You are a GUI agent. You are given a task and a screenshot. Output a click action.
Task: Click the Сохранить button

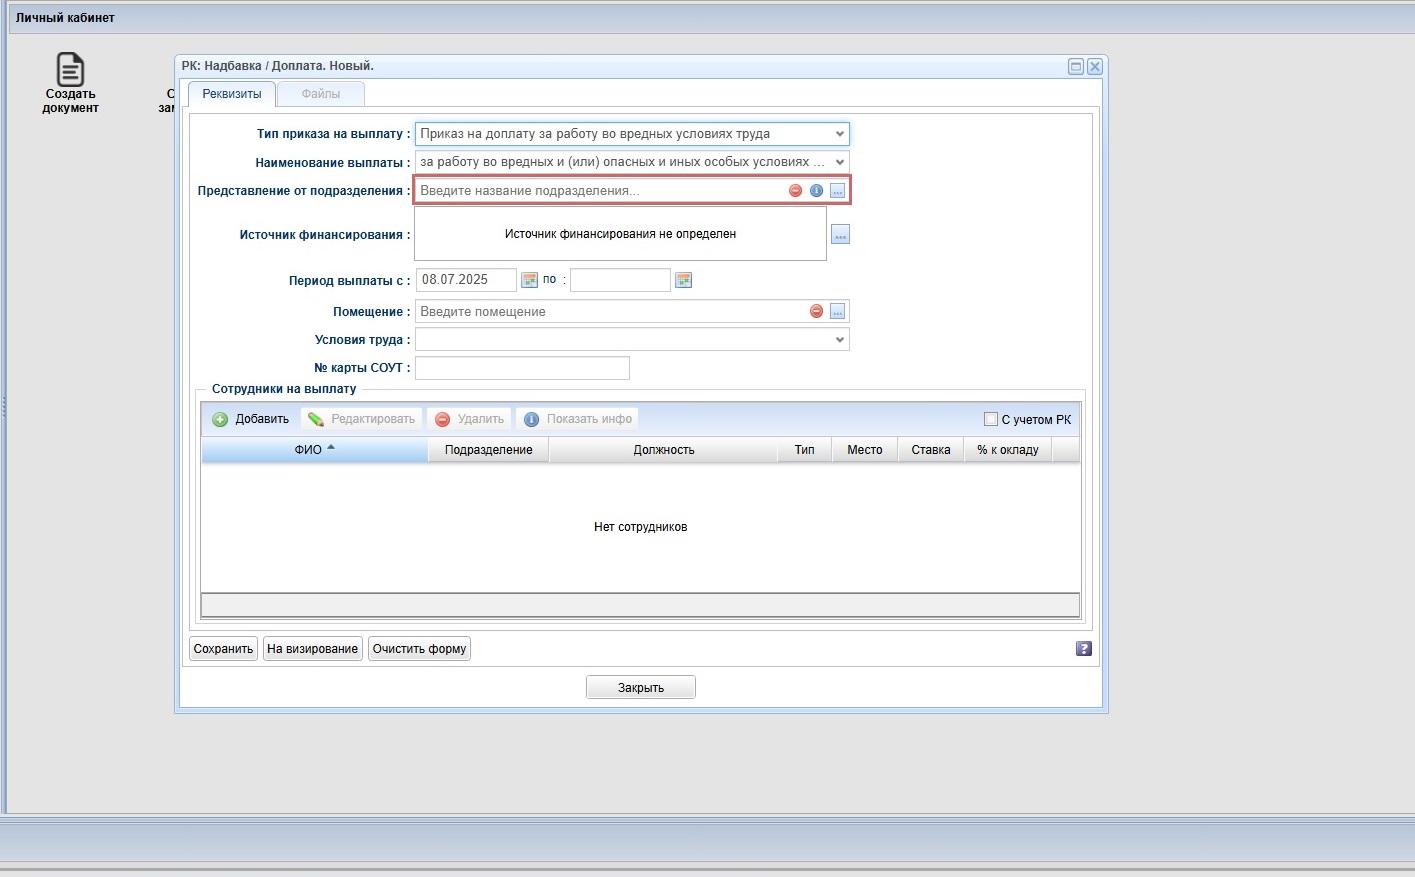(x=223, y=649)
